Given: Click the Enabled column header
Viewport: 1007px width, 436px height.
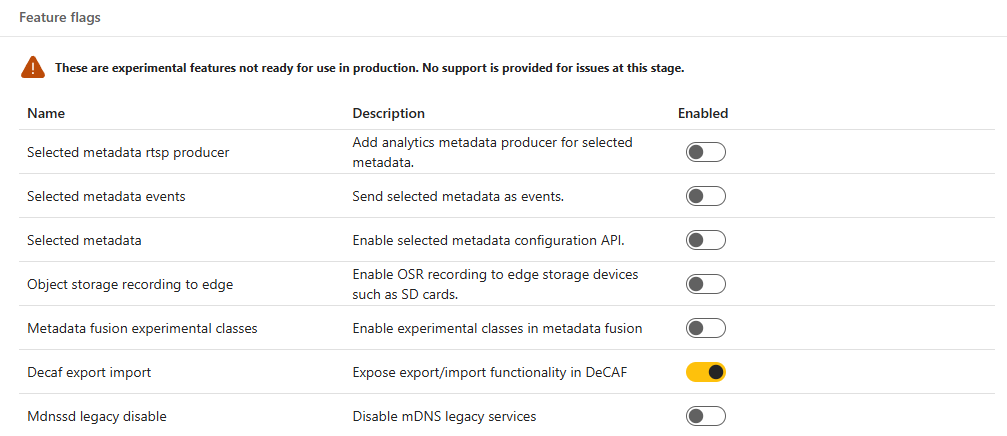Looking at the screenshot, I should coord(703,114).
